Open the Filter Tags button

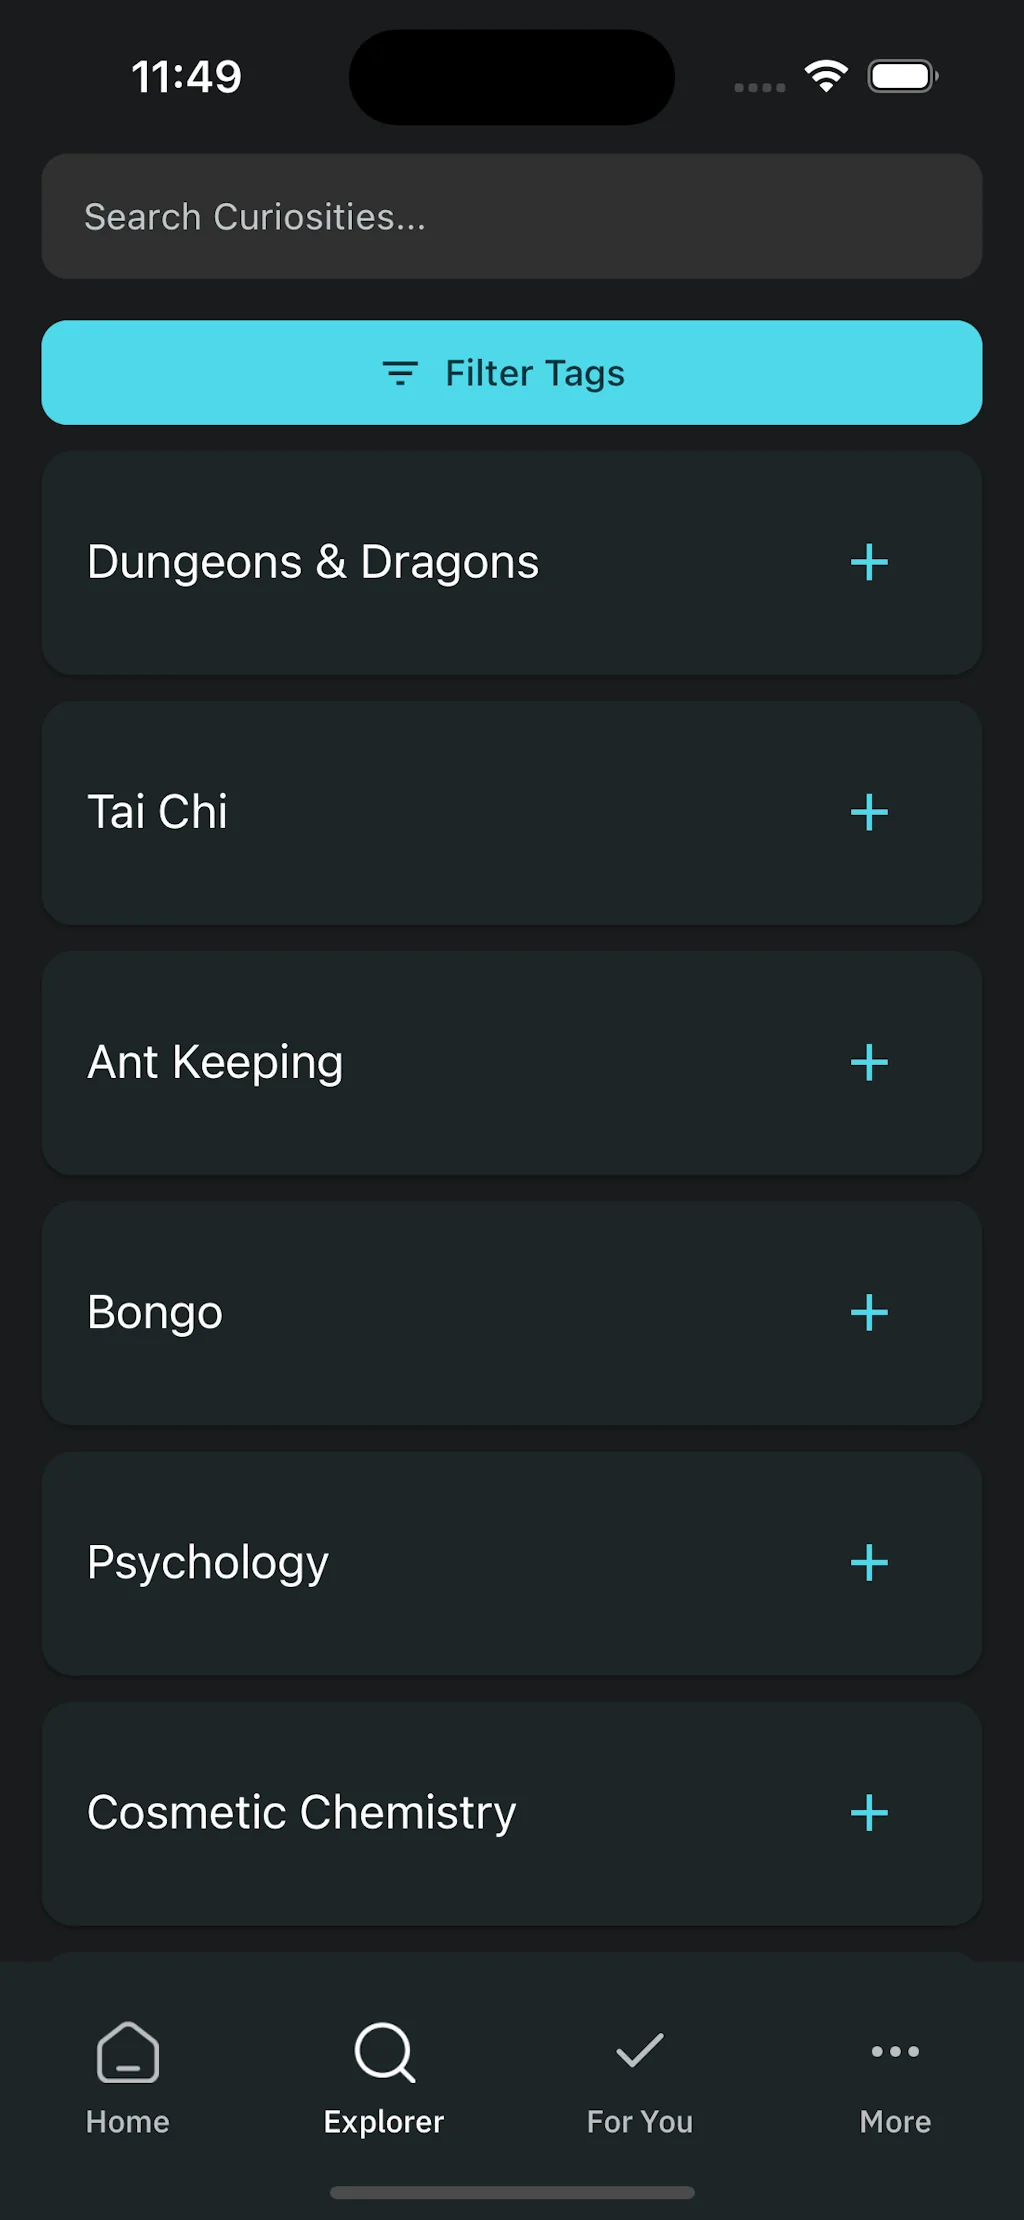pyautogui.click(x=511, y=373)
